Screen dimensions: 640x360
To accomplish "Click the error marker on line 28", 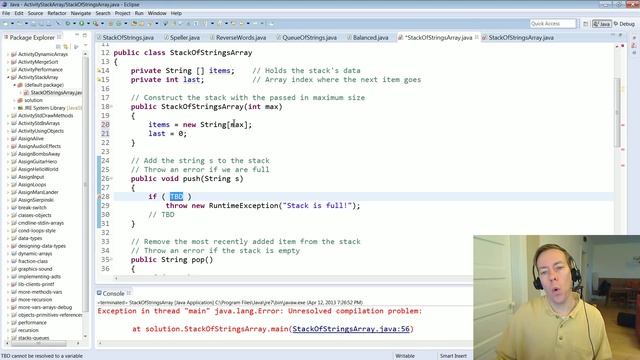I will (x=98, y=197).
